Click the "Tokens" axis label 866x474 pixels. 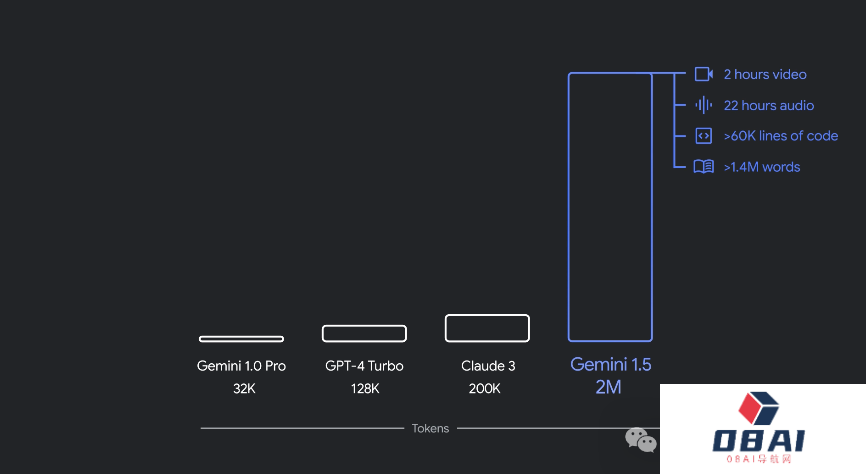click(430, 428)
